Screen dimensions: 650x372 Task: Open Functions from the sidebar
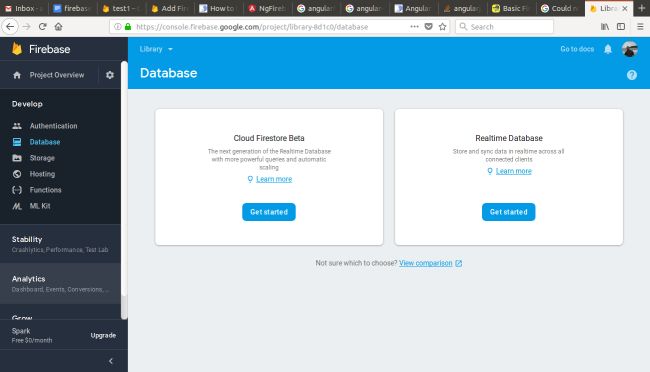(x=45, y=190)
